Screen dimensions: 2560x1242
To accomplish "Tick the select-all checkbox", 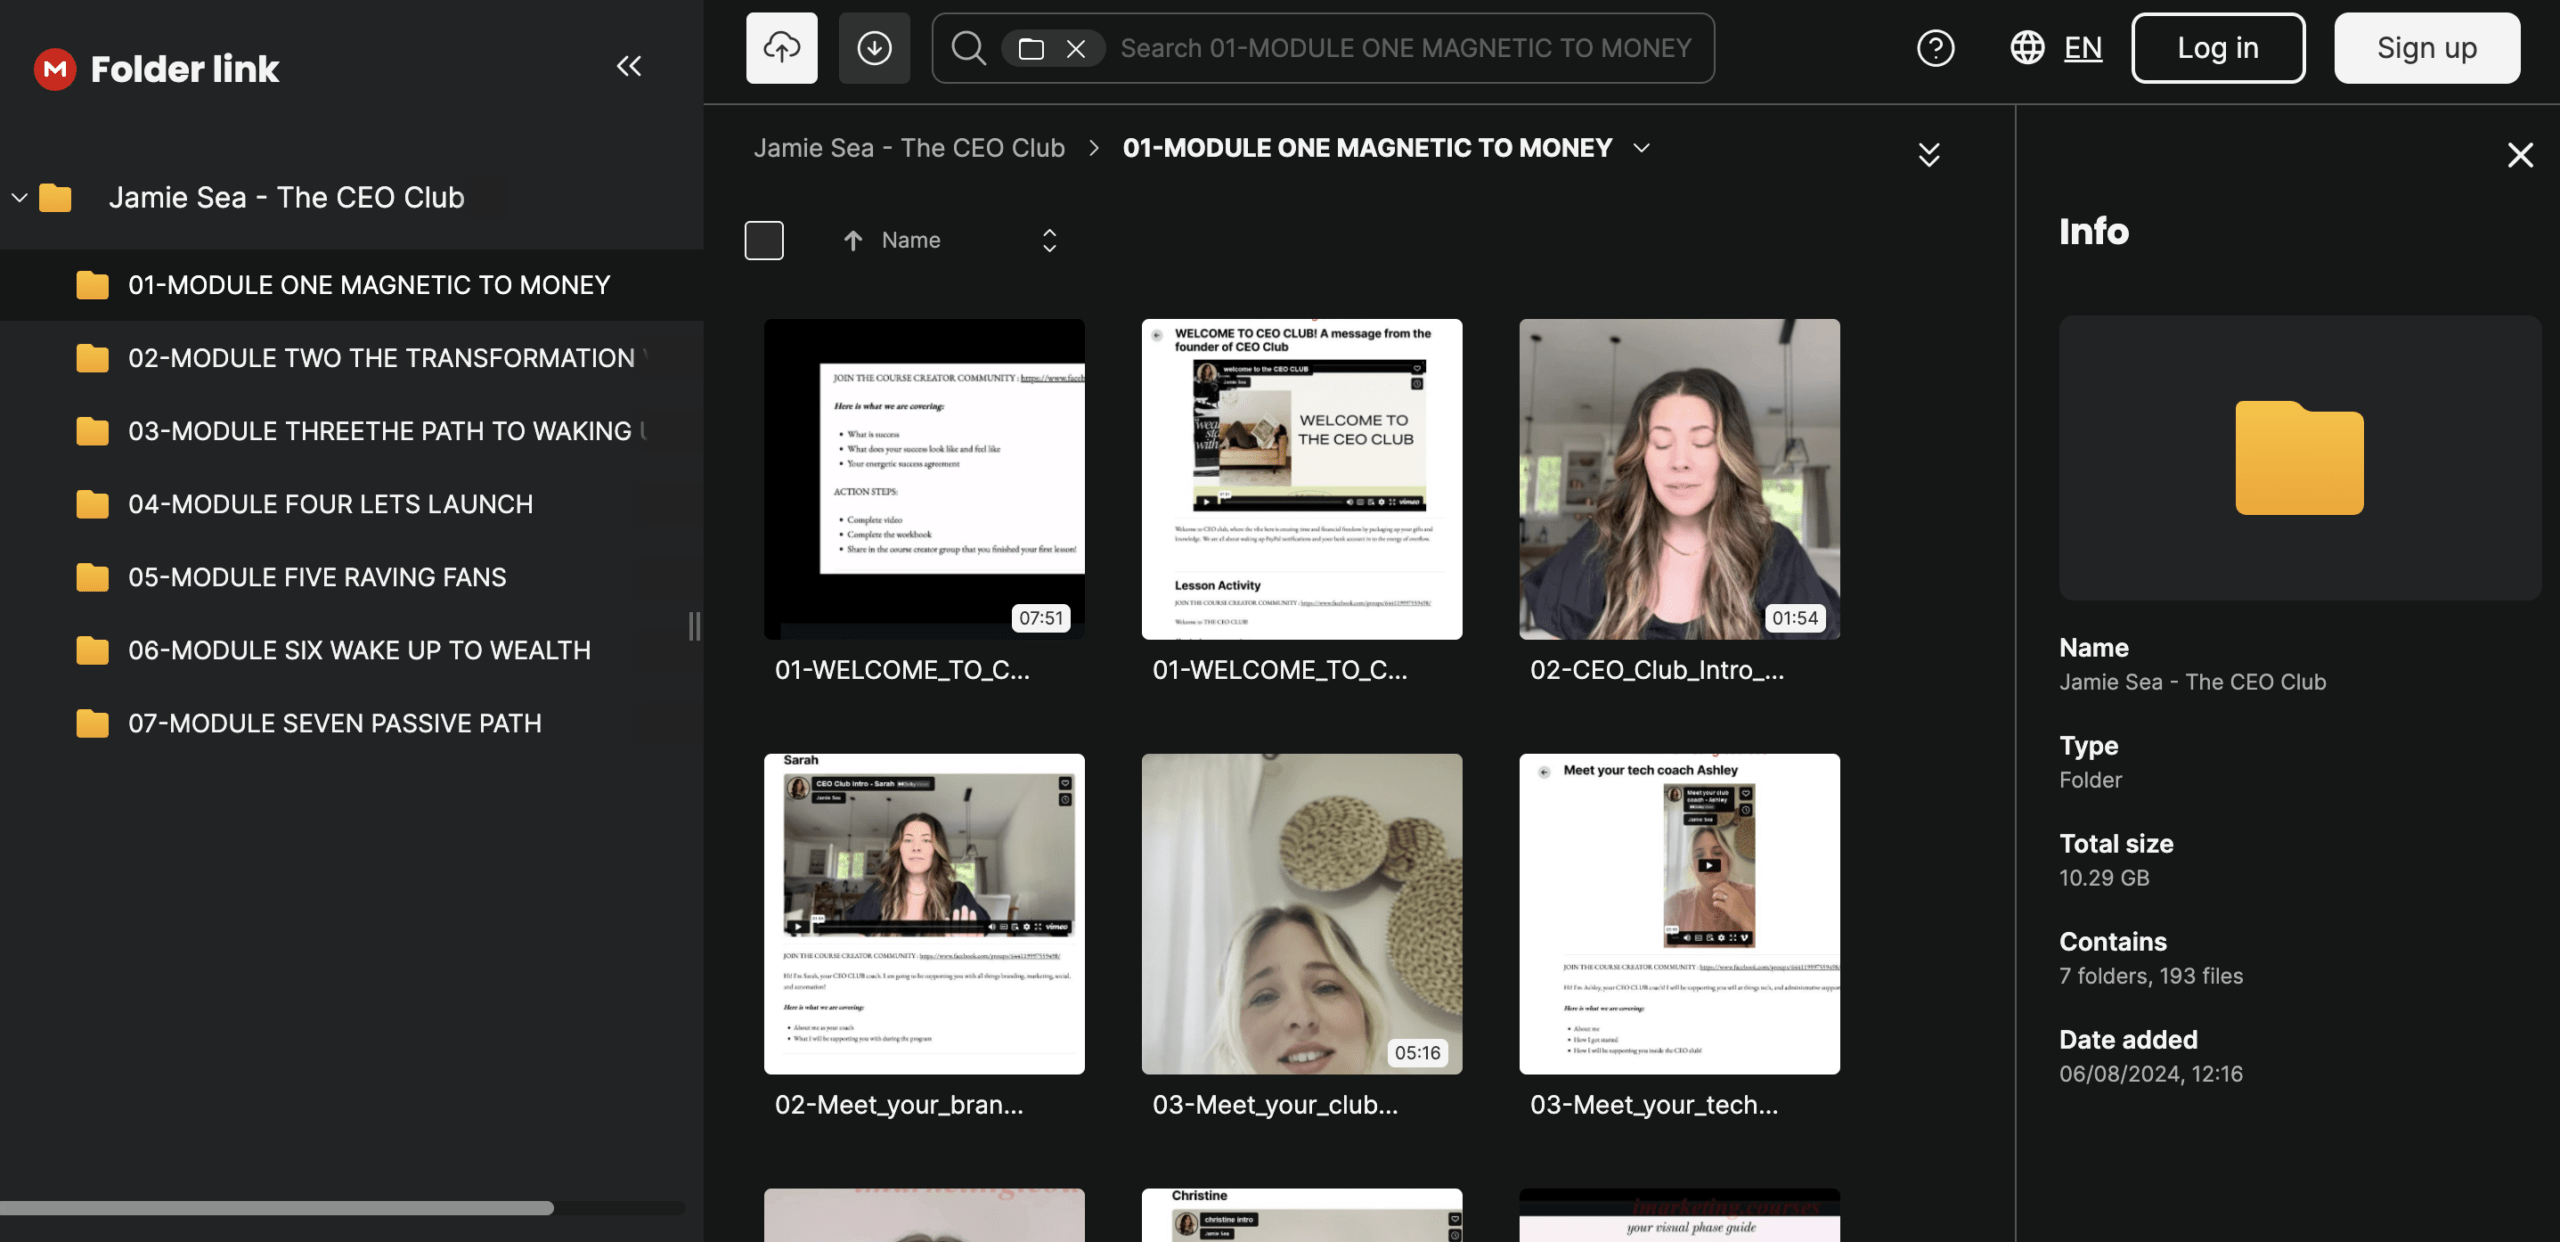I will (x=764, y=240).
